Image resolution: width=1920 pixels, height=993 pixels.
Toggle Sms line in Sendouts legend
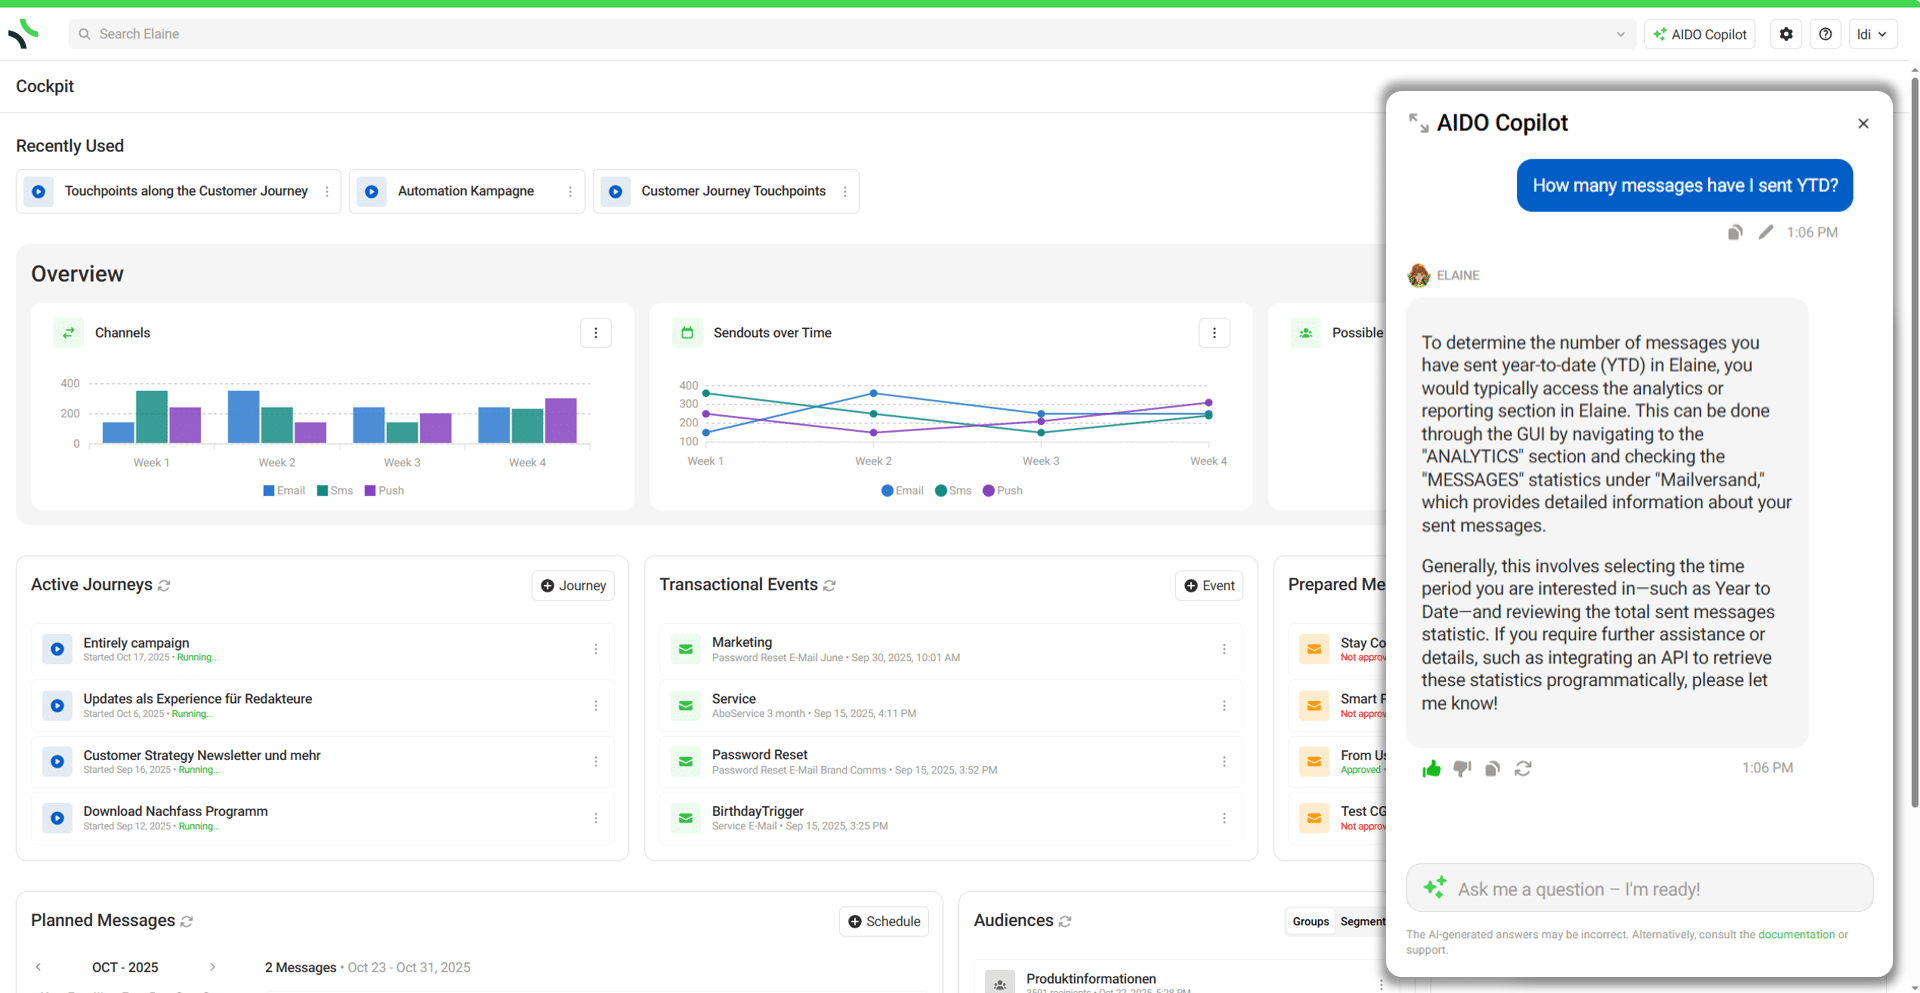(954, 491)
